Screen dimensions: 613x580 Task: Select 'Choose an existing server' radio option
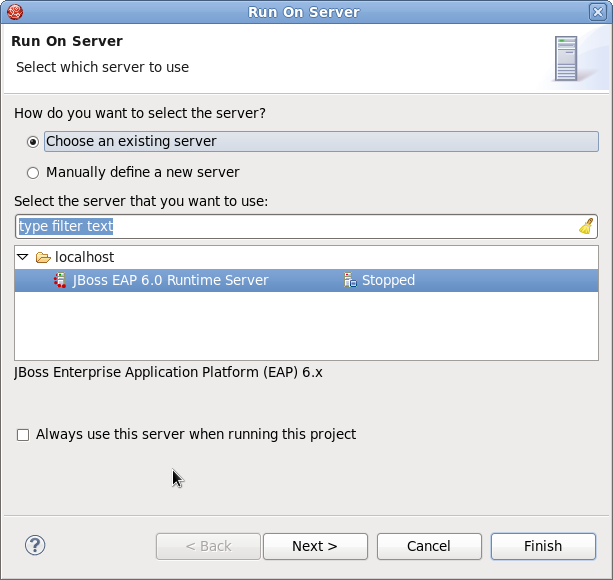pyautogui.click(x=33, y=142)
